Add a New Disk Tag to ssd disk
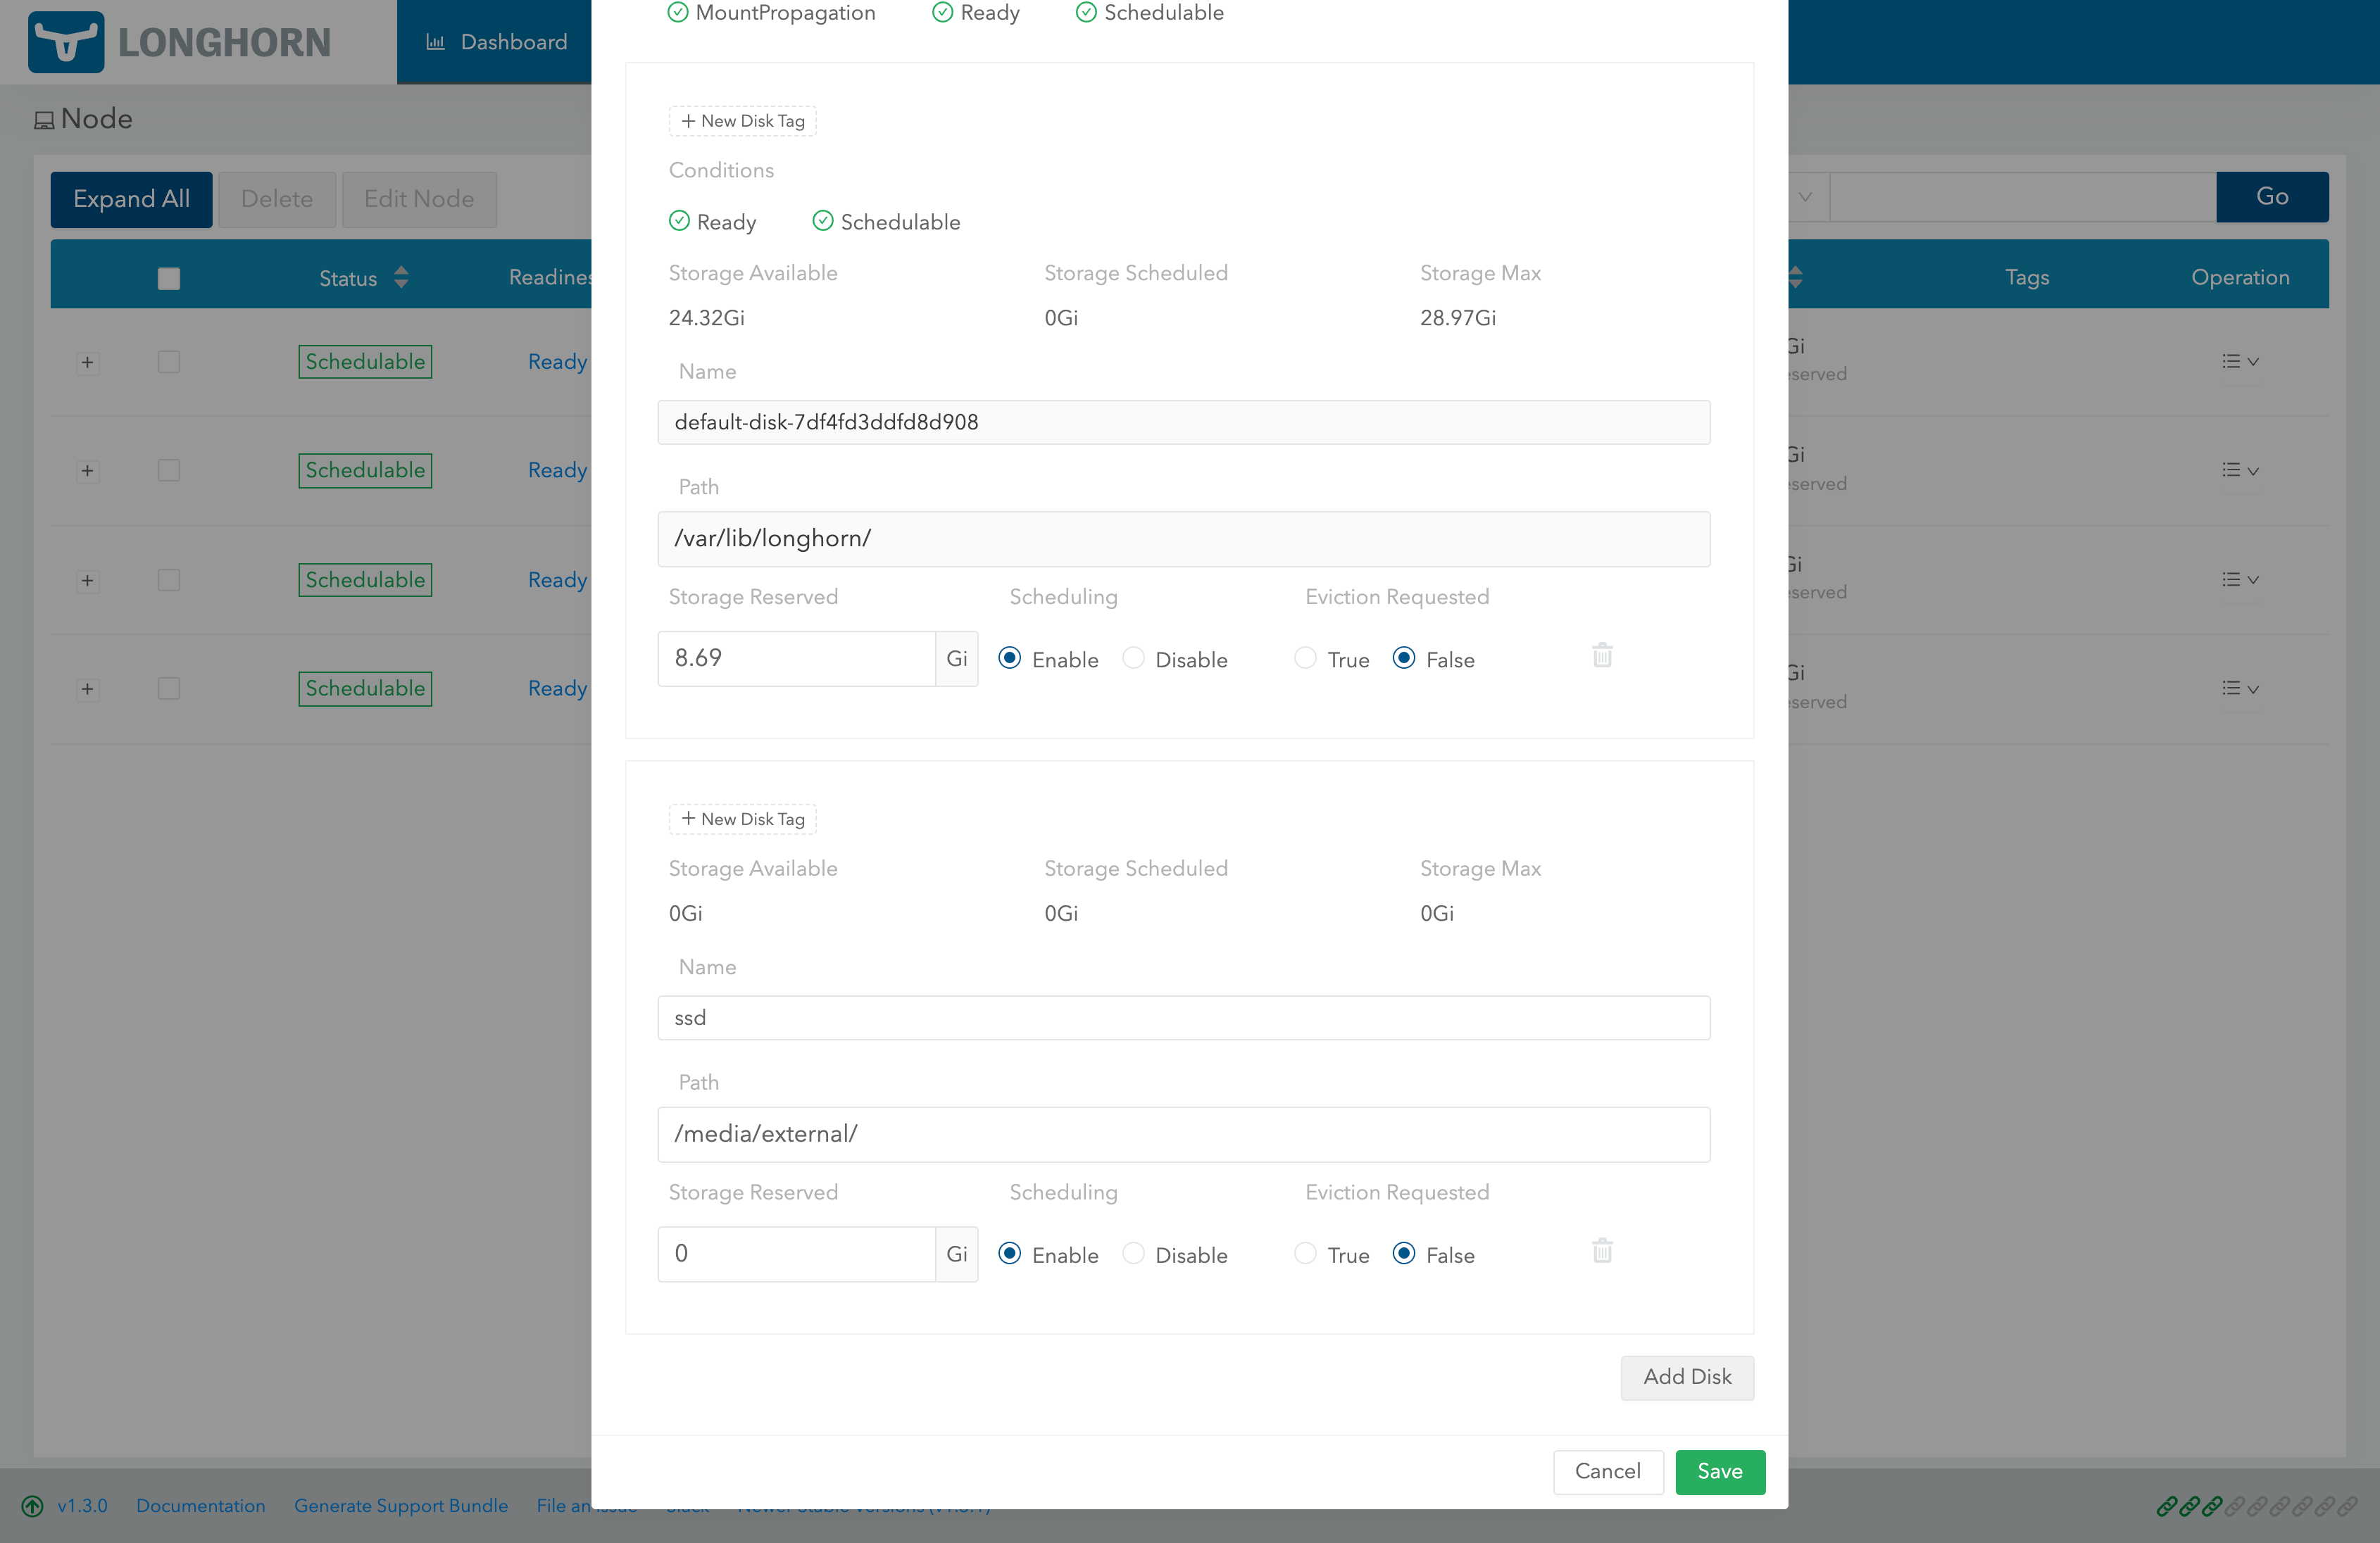Image resolution: width=2380 pixels, height=1543 pixels. pyautogui.click(x=742, y=819)
